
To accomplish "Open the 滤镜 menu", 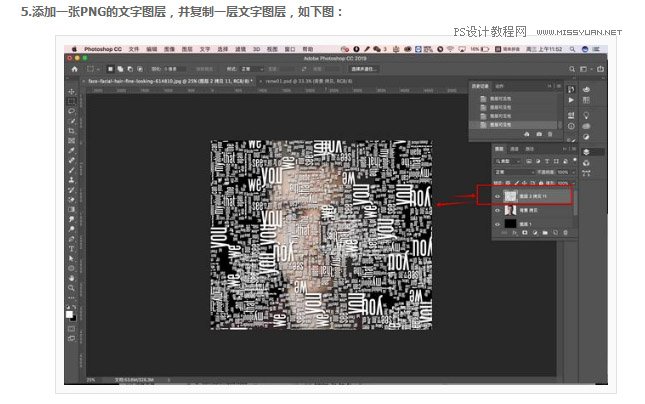I will click(240, 49).
